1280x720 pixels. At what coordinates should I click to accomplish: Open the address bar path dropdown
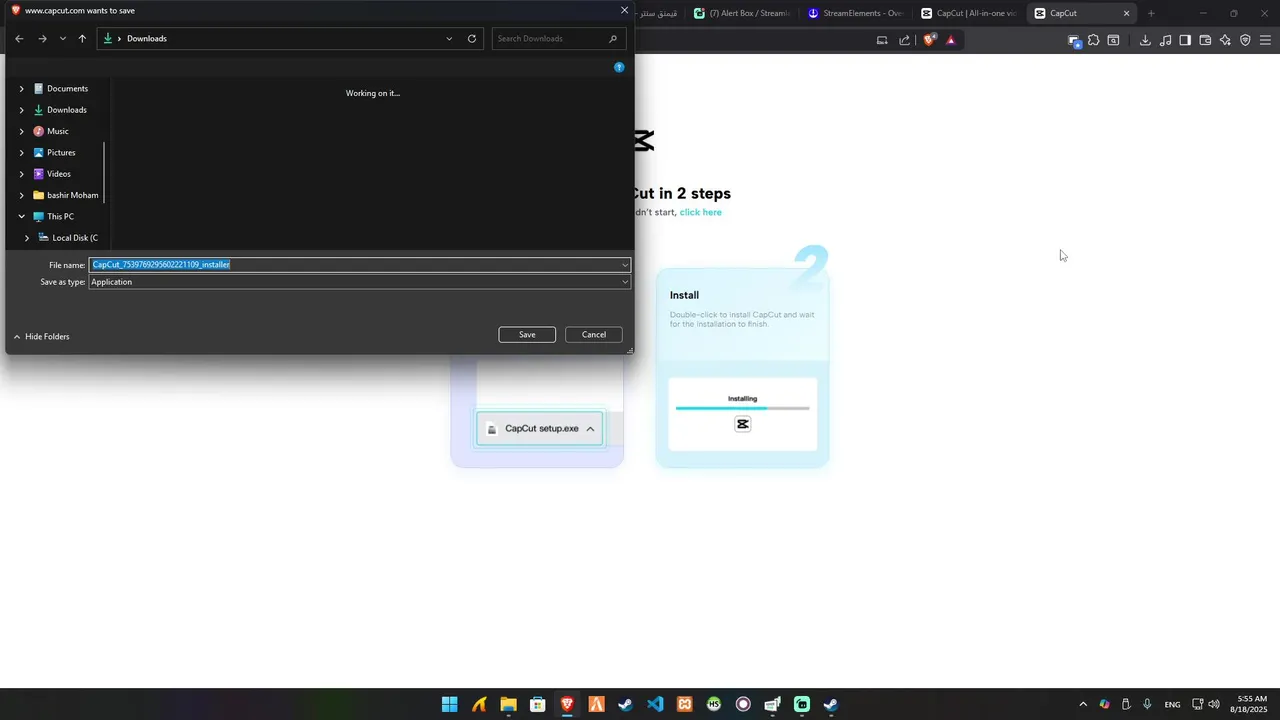coord(449,39)
